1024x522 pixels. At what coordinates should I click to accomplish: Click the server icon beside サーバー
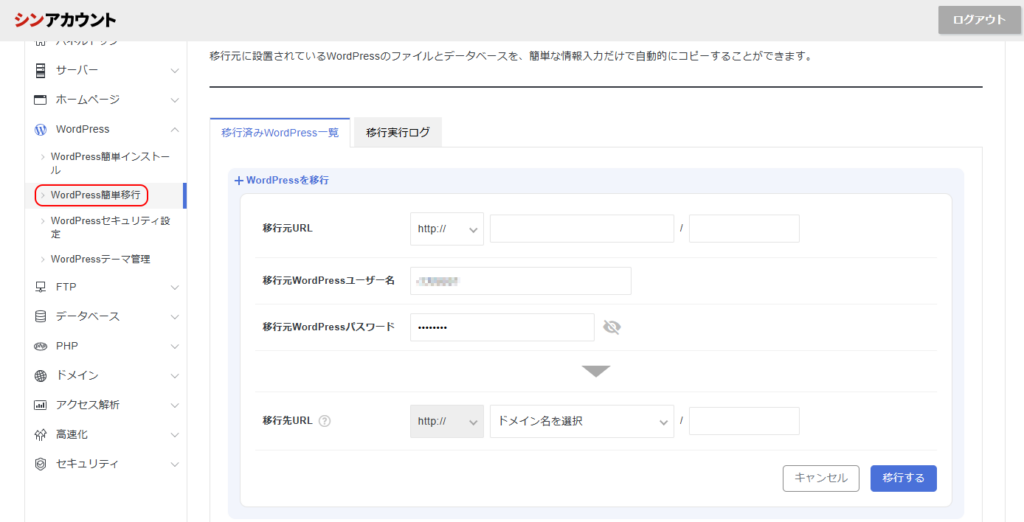click(x=40, y=70)
